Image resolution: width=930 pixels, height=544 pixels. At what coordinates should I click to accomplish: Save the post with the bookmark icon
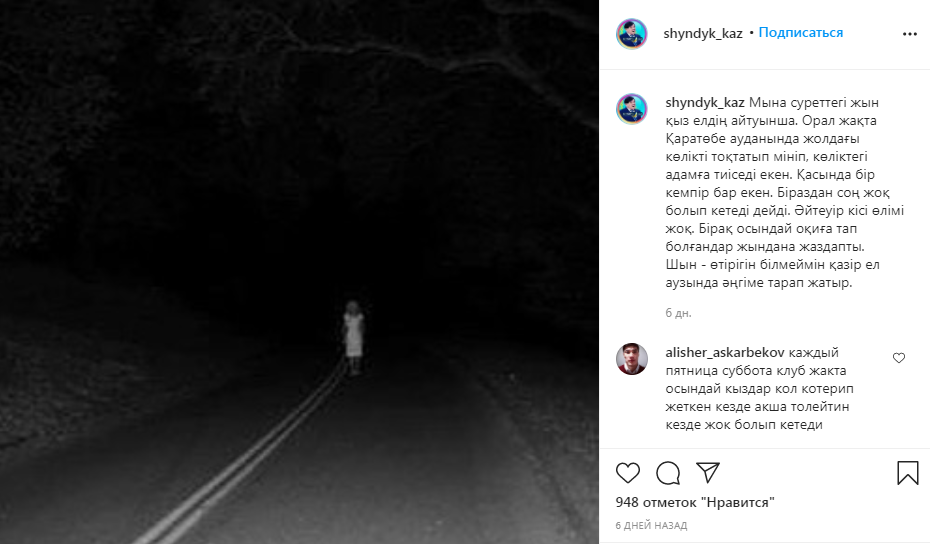[907, 473]
